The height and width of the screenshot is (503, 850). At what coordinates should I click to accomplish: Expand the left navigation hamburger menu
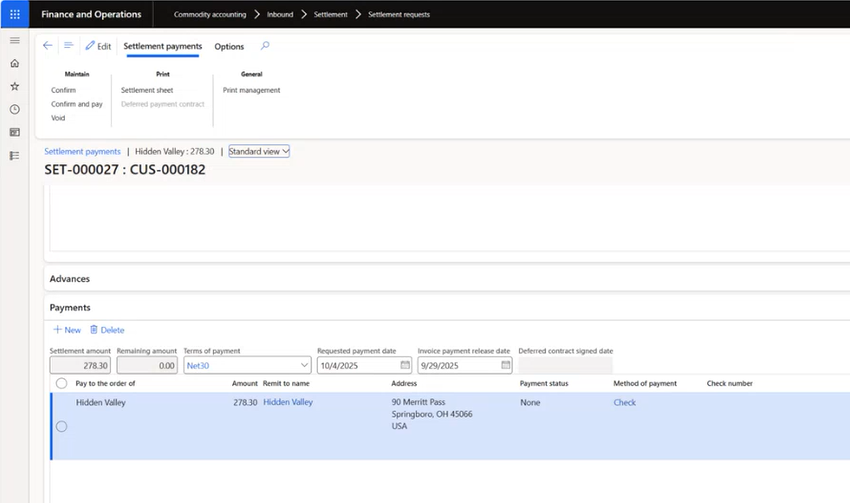(x=14, y=40)
